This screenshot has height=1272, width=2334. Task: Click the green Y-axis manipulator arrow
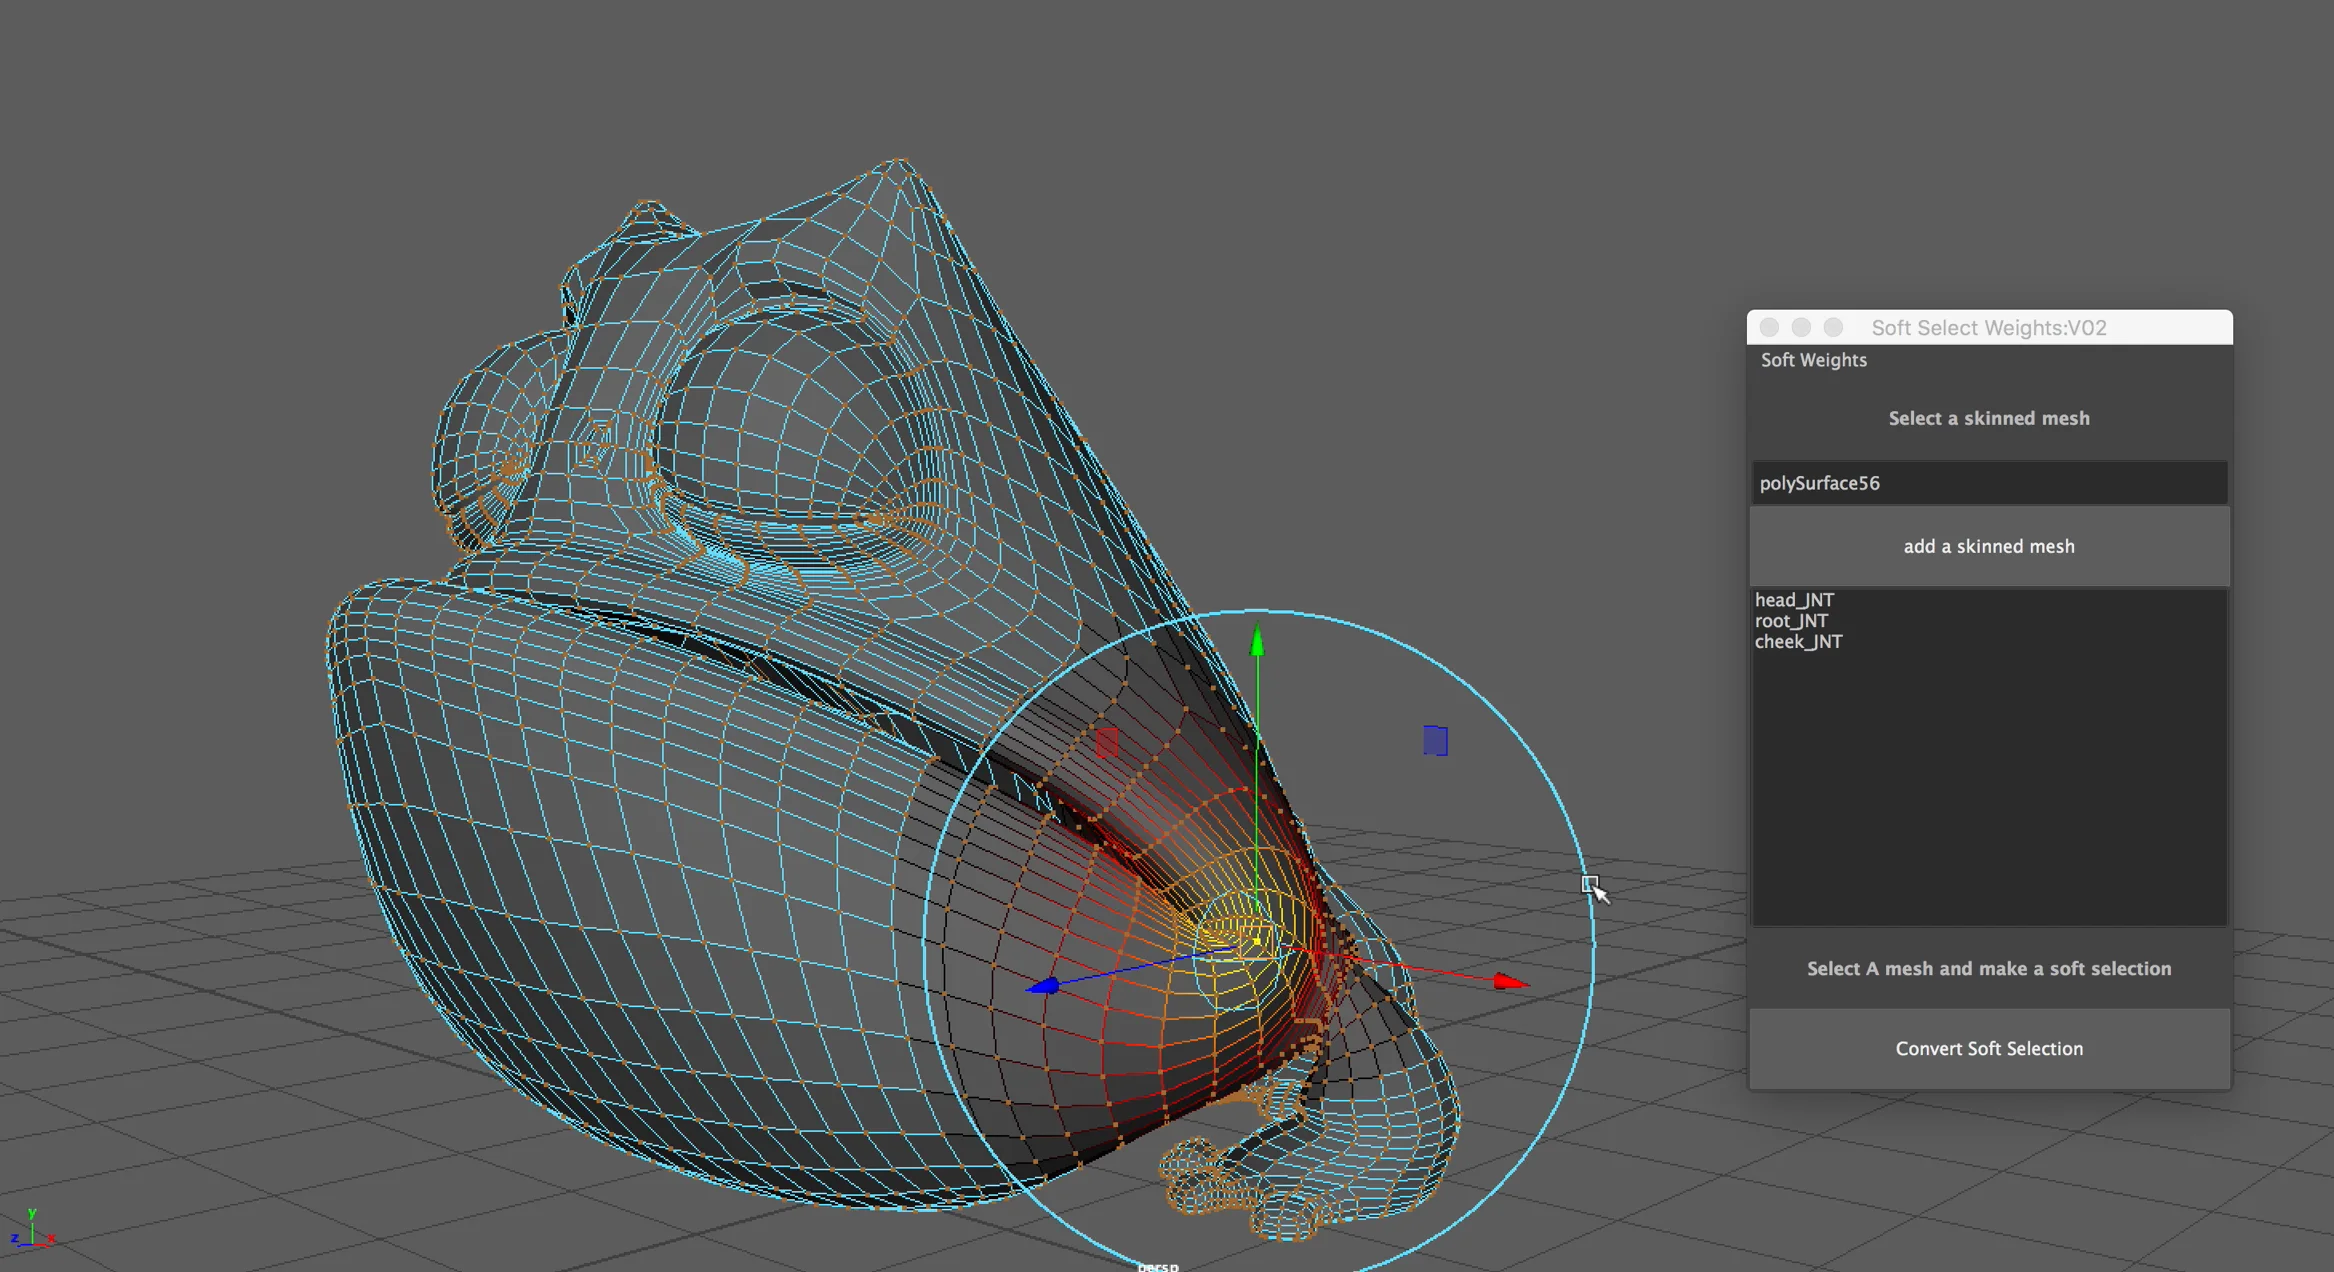coord(1257,640)
